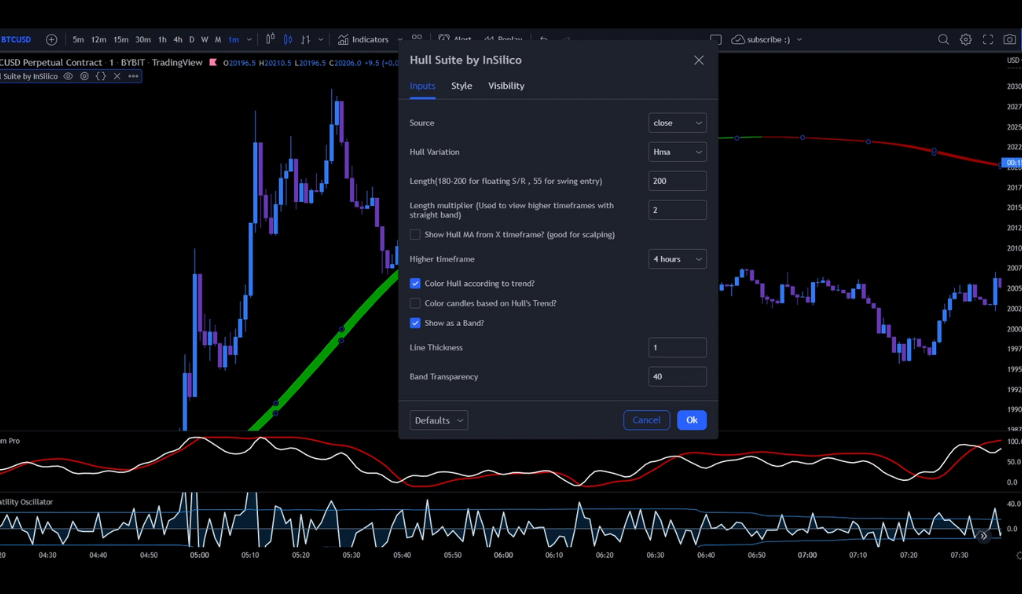The image size is (1022, 594).
Task: Expand the Indicators favorites dropdown arrow
Action: [400, 40]
